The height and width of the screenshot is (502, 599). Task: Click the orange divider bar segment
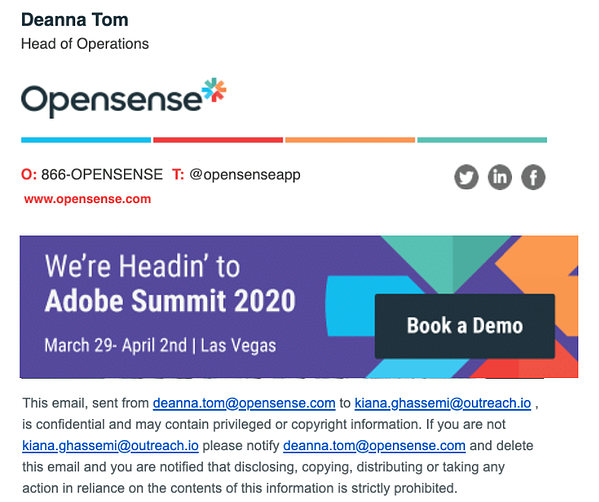(x=350, y=140)
